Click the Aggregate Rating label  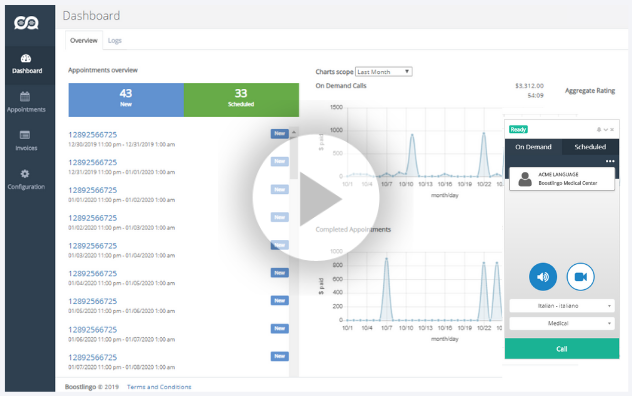coord(590,91)
